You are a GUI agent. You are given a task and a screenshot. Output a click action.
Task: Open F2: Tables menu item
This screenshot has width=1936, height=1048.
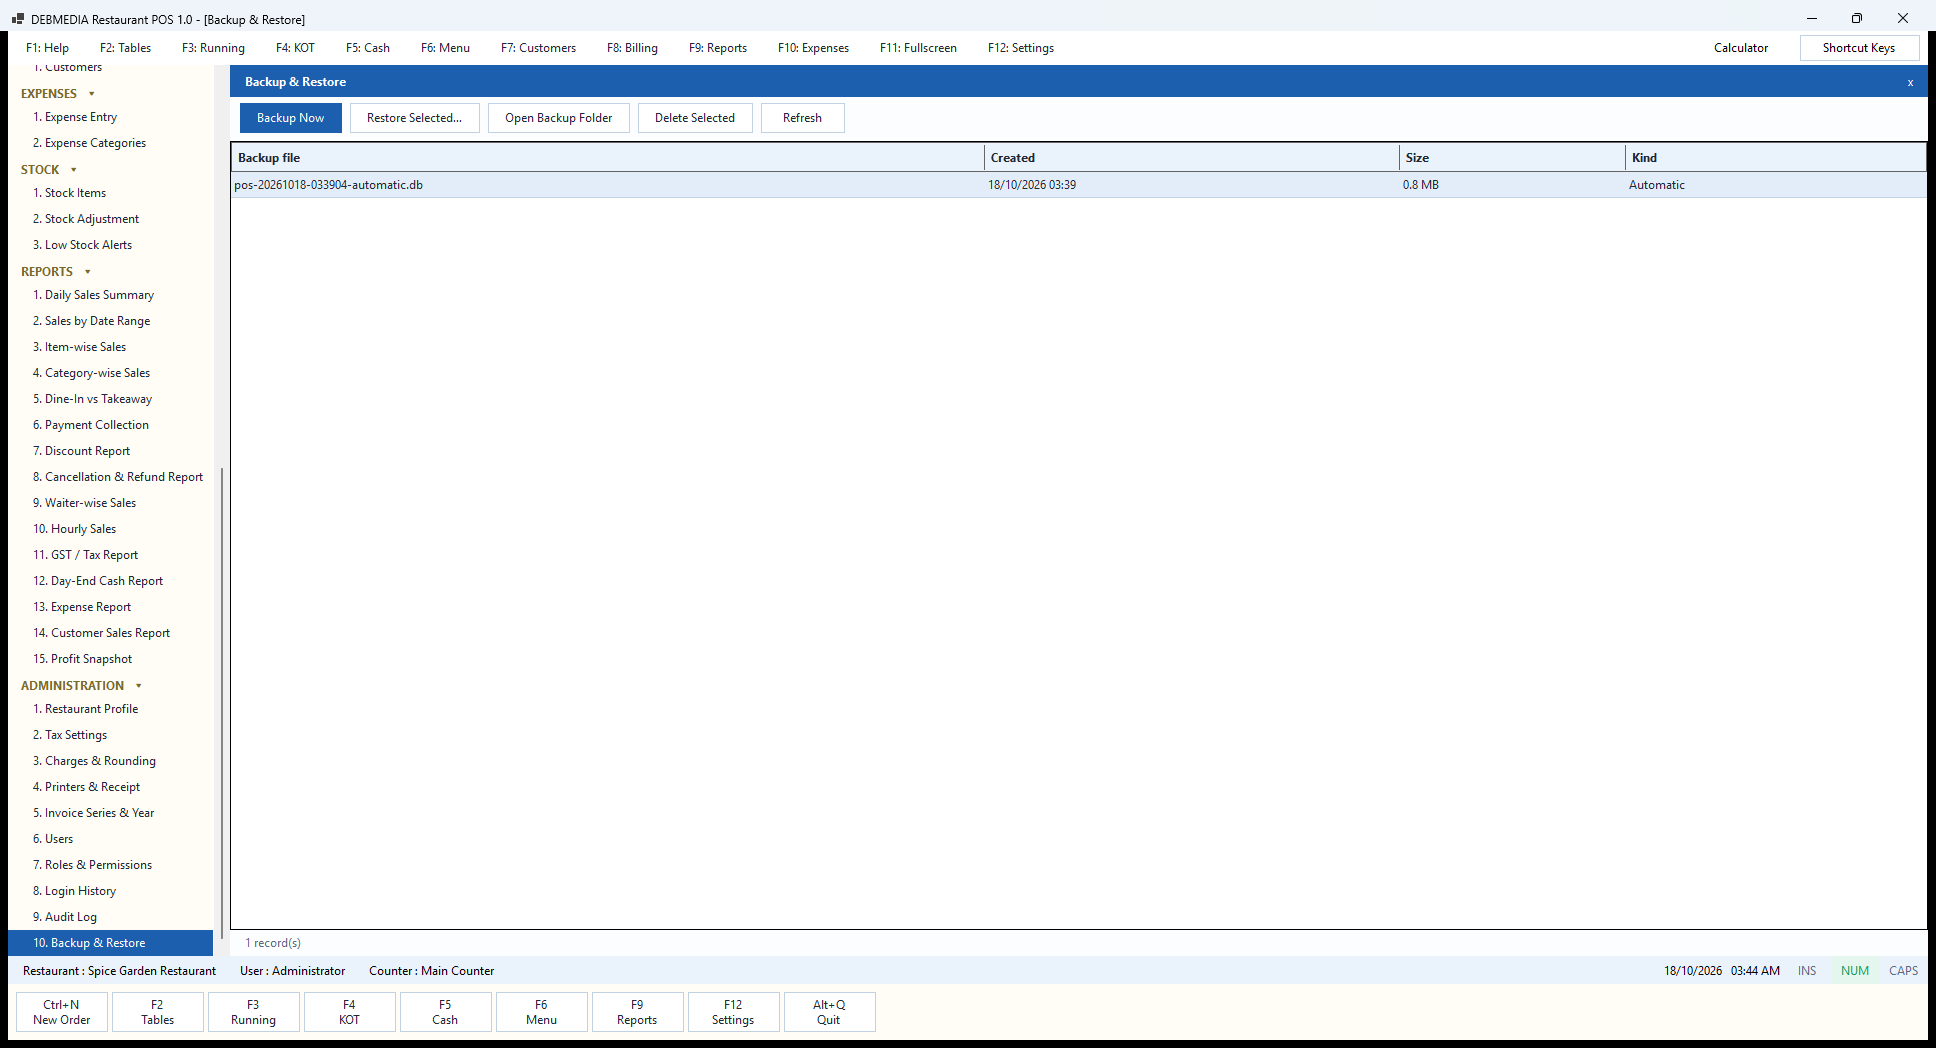(125, 48)
